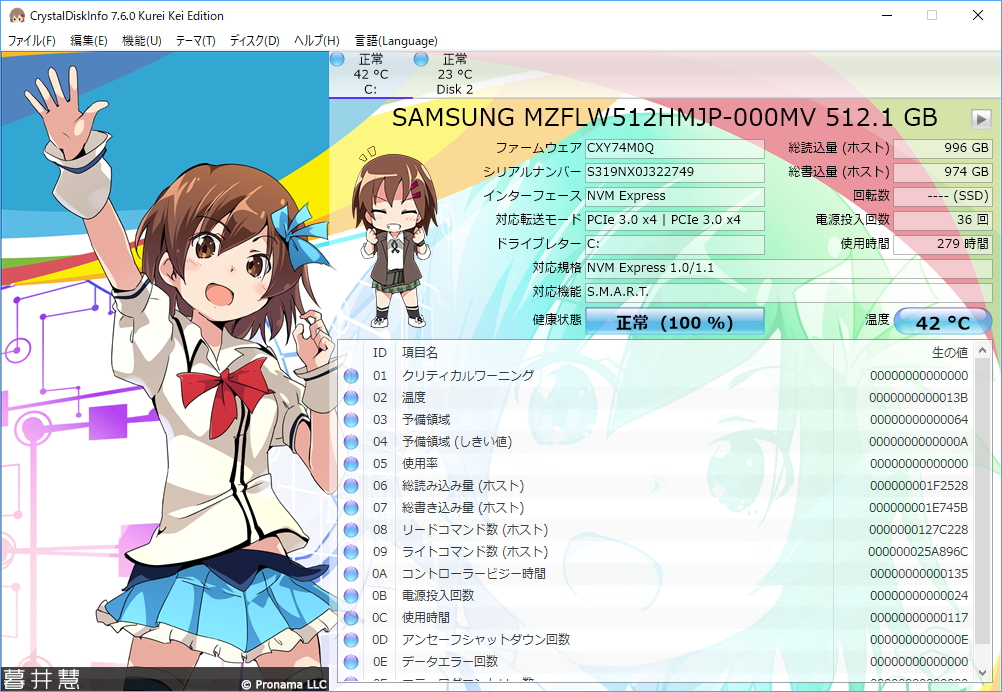Select the クリティカルワーニング attribute name

[468, 376]
